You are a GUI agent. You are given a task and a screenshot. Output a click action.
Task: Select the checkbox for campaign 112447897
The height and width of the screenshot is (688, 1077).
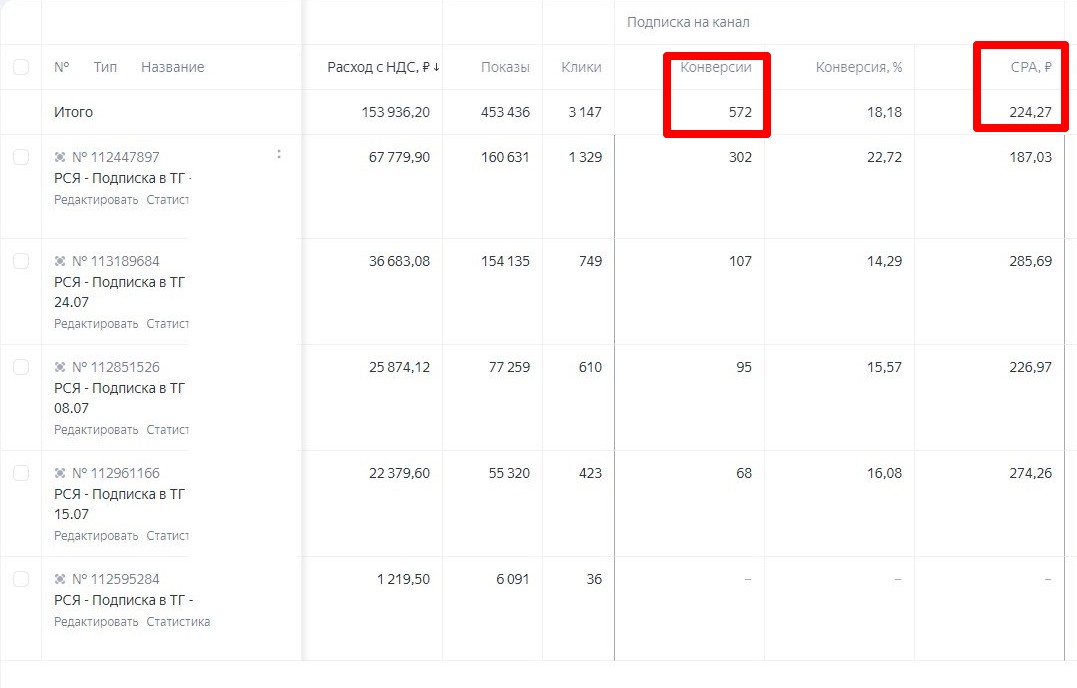point(21,157)
